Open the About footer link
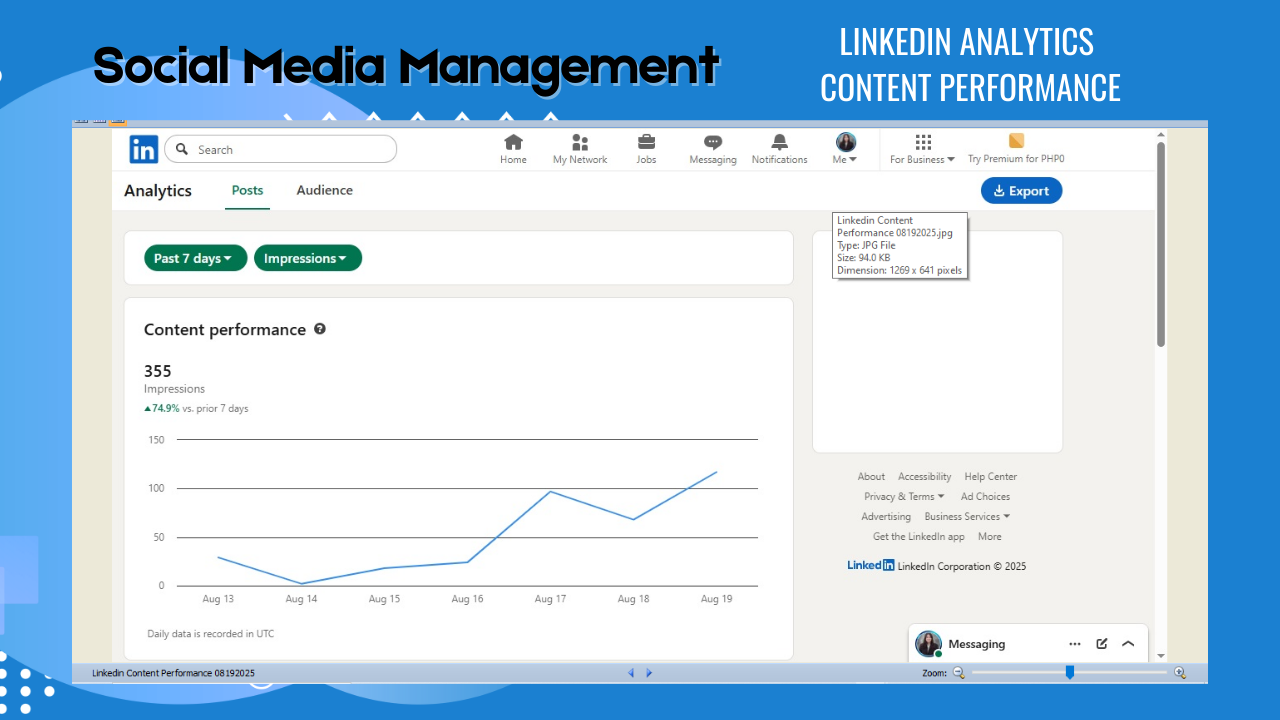The image size is (1280, 720). (x=871, y=477)
